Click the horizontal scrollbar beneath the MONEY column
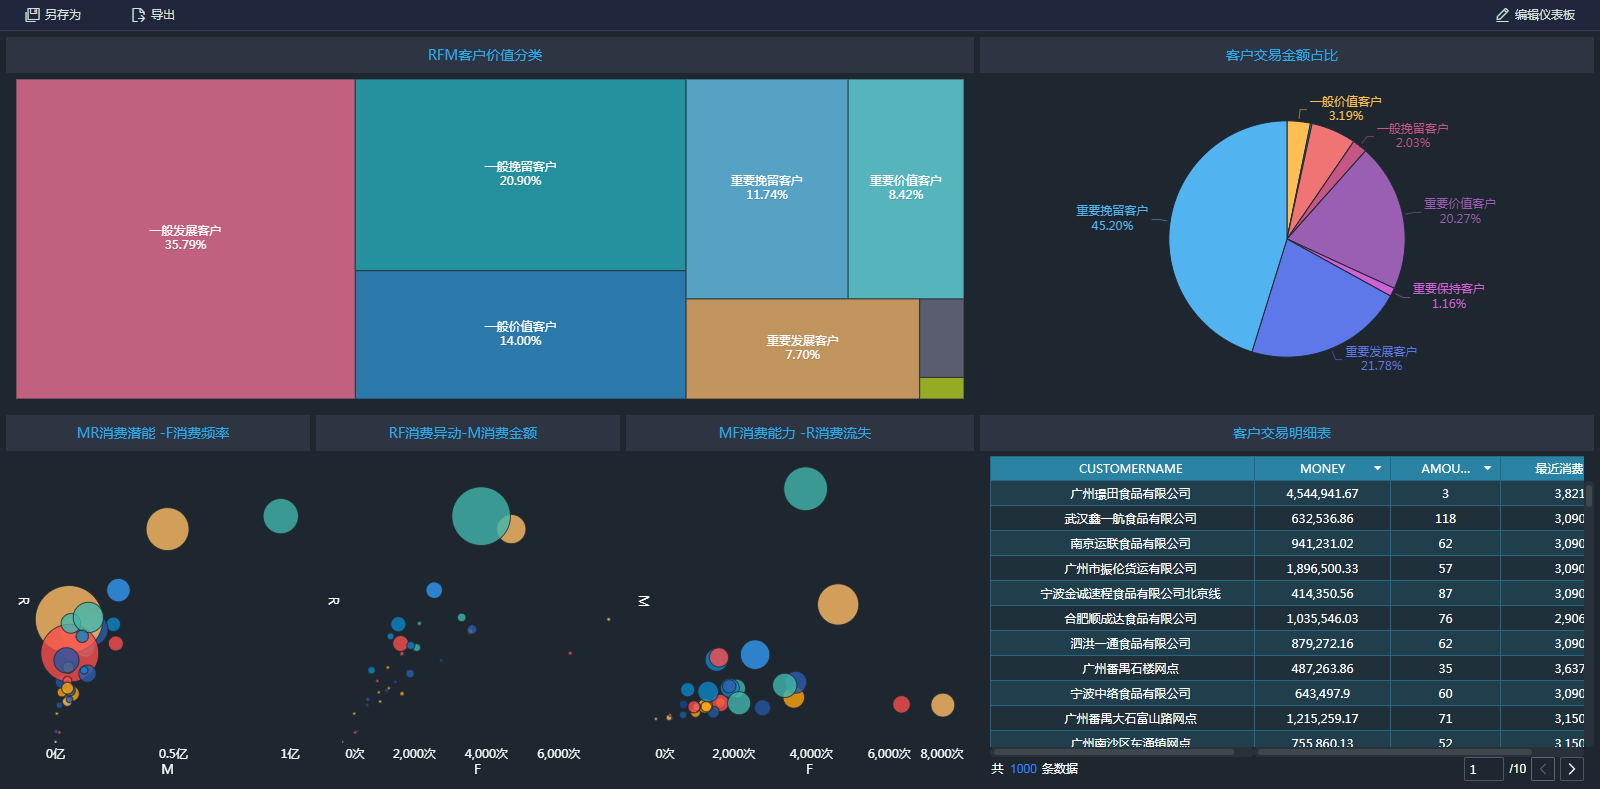The height and width of the screenshot is (789, 1600). 1394,752
